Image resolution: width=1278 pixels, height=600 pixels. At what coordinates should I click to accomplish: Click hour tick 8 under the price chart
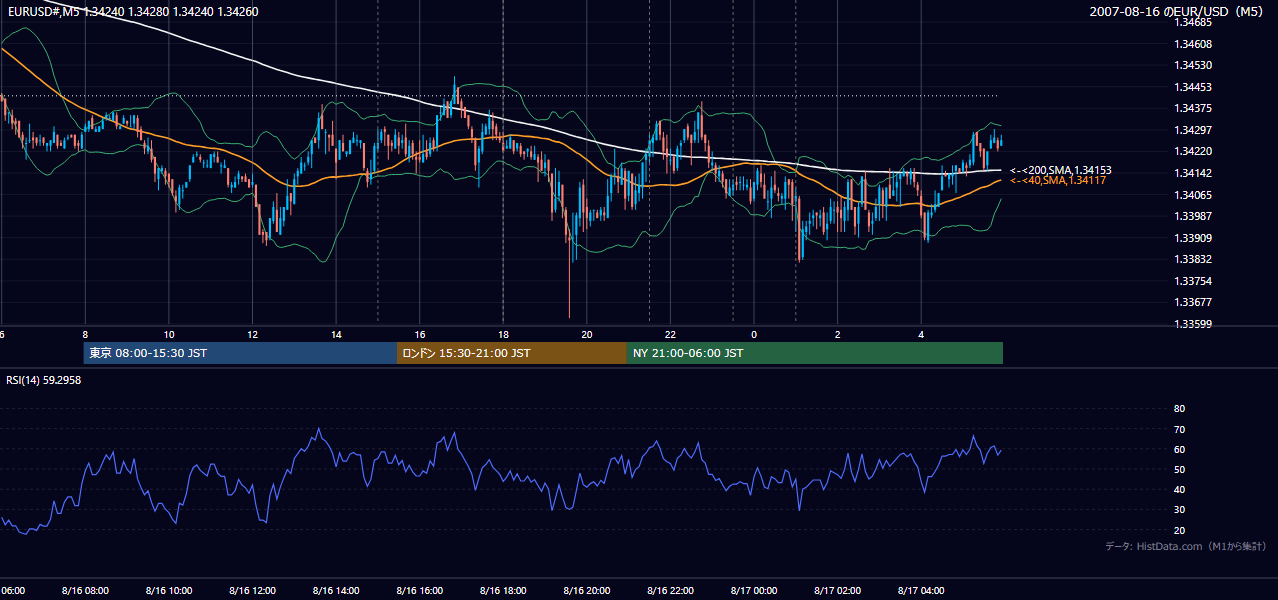85,334
